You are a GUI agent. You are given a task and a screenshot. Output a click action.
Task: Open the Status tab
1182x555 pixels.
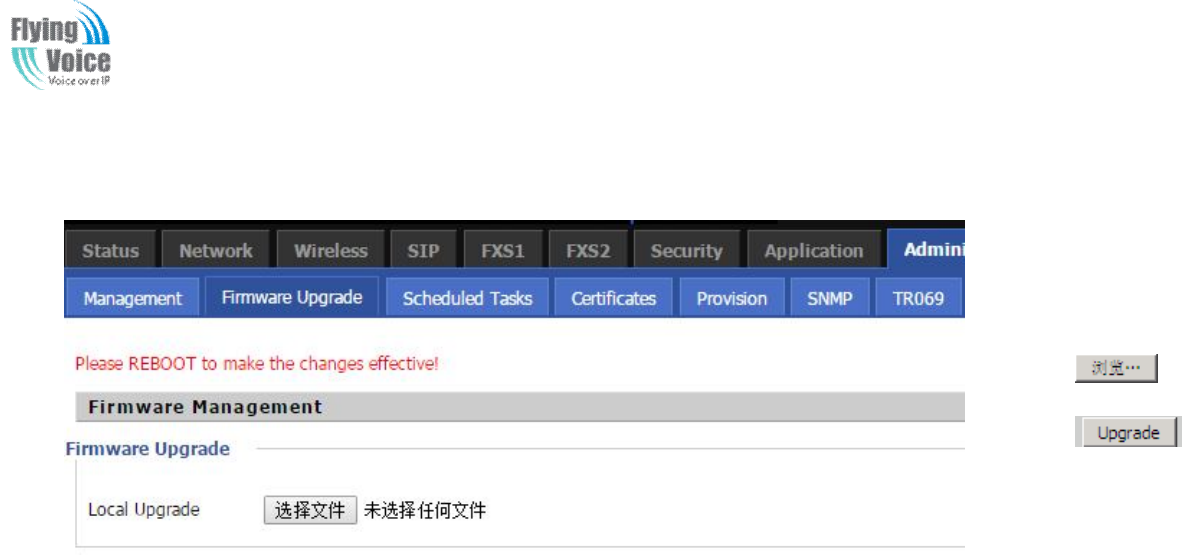pyautogui.click(x=110, y=250)
